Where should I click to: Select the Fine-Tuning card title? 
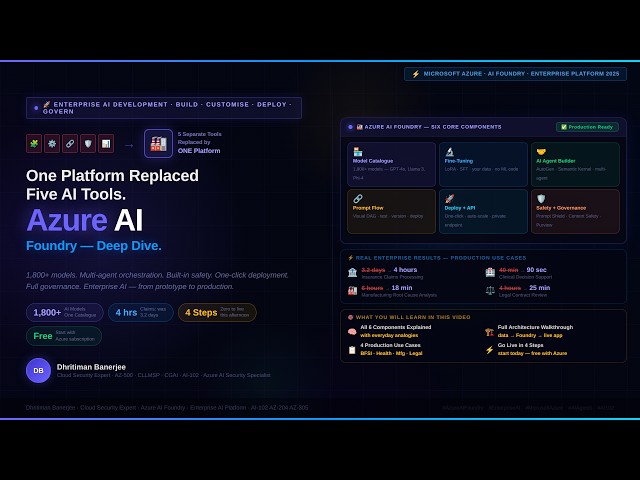coord(459,161)
